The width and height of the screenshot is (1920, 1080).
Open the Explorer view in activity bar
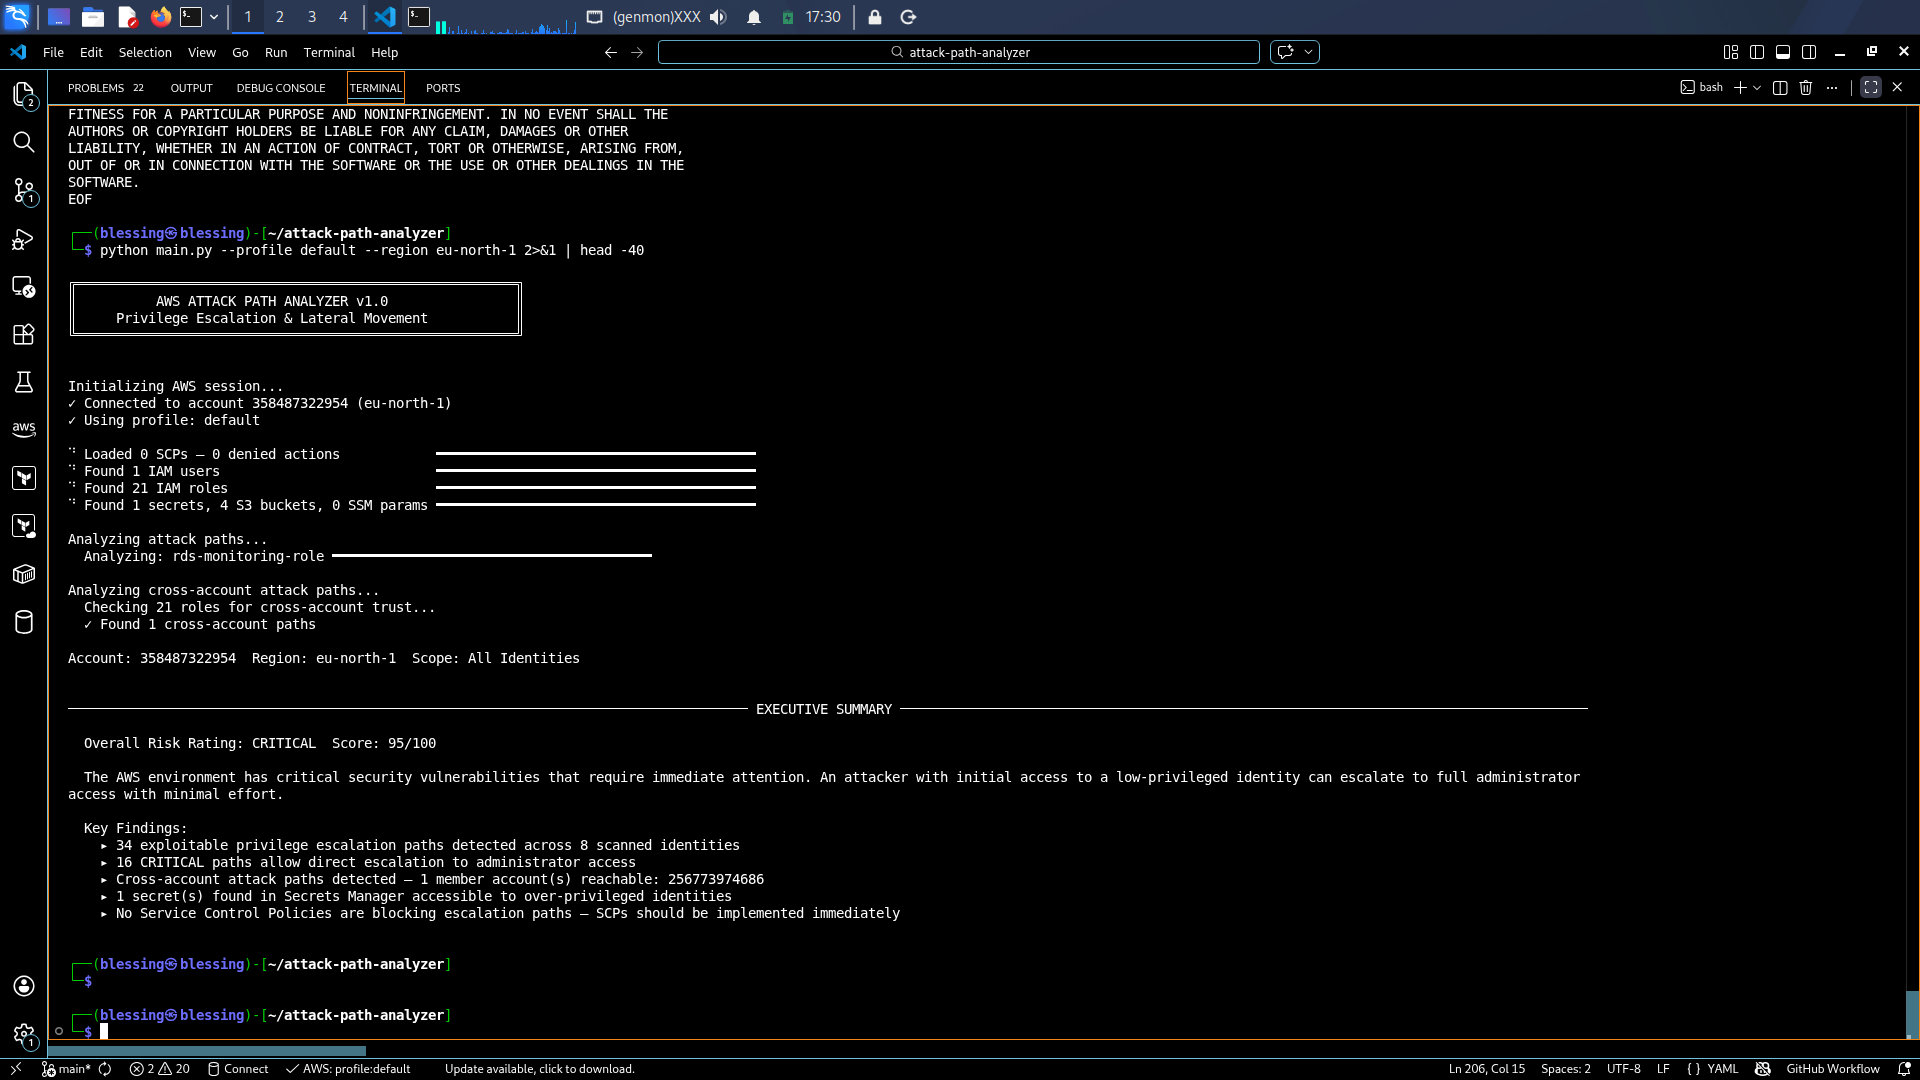[x=24, y=94]
